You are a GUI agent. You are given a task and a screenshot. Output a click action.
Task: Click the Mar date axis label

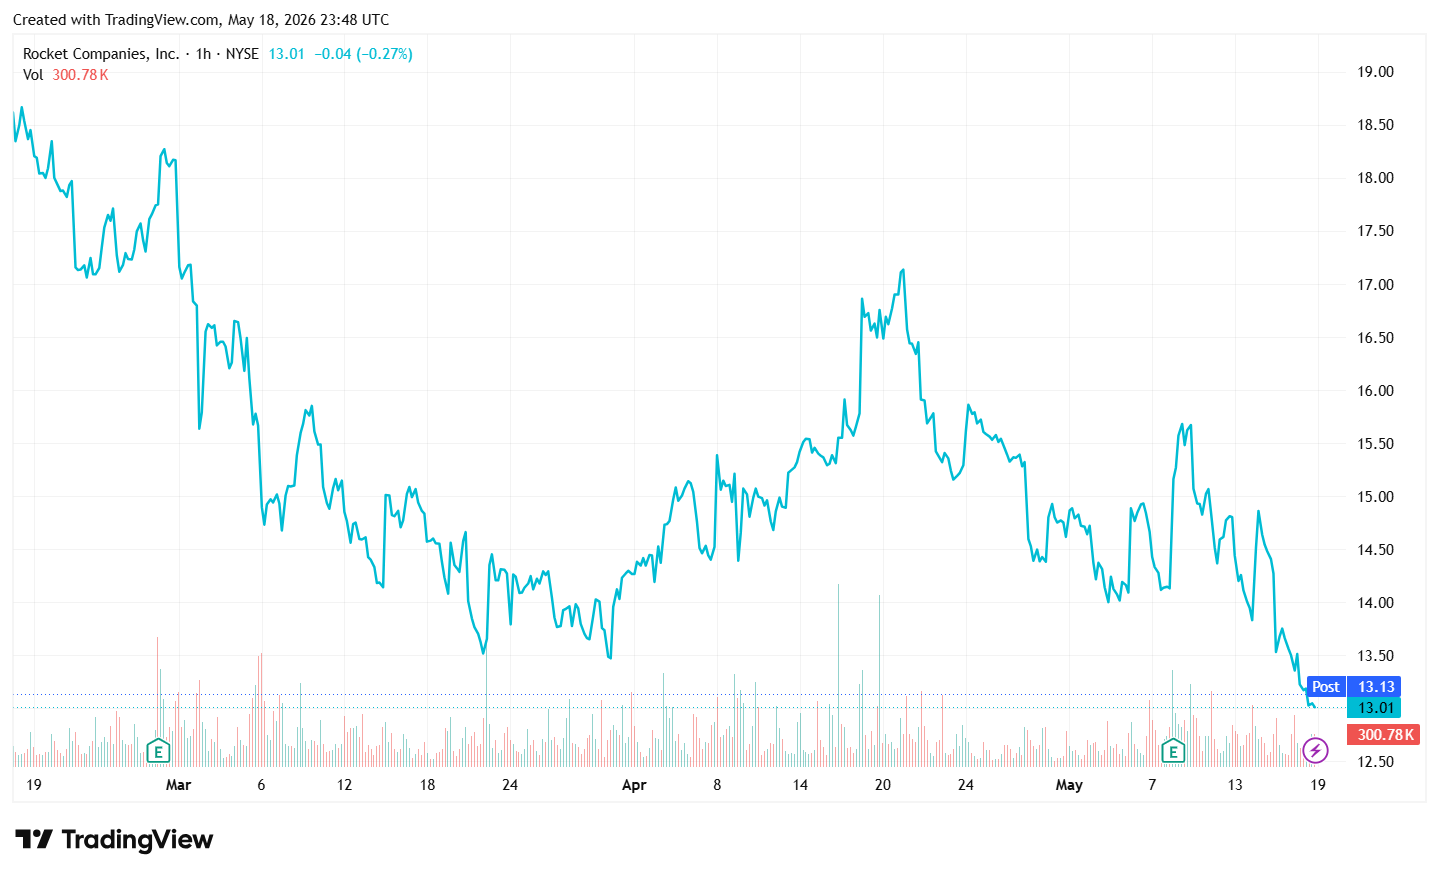coord(178,785)
